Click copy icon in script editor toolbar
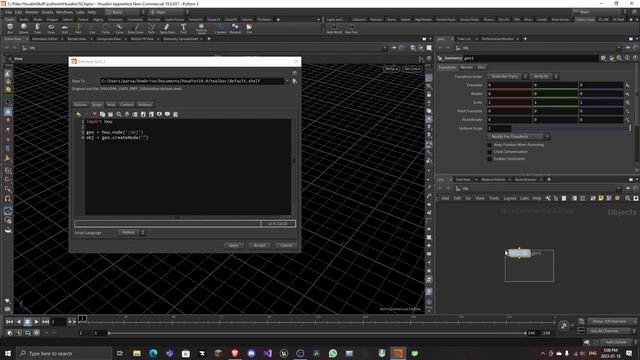 pos(102,114)
